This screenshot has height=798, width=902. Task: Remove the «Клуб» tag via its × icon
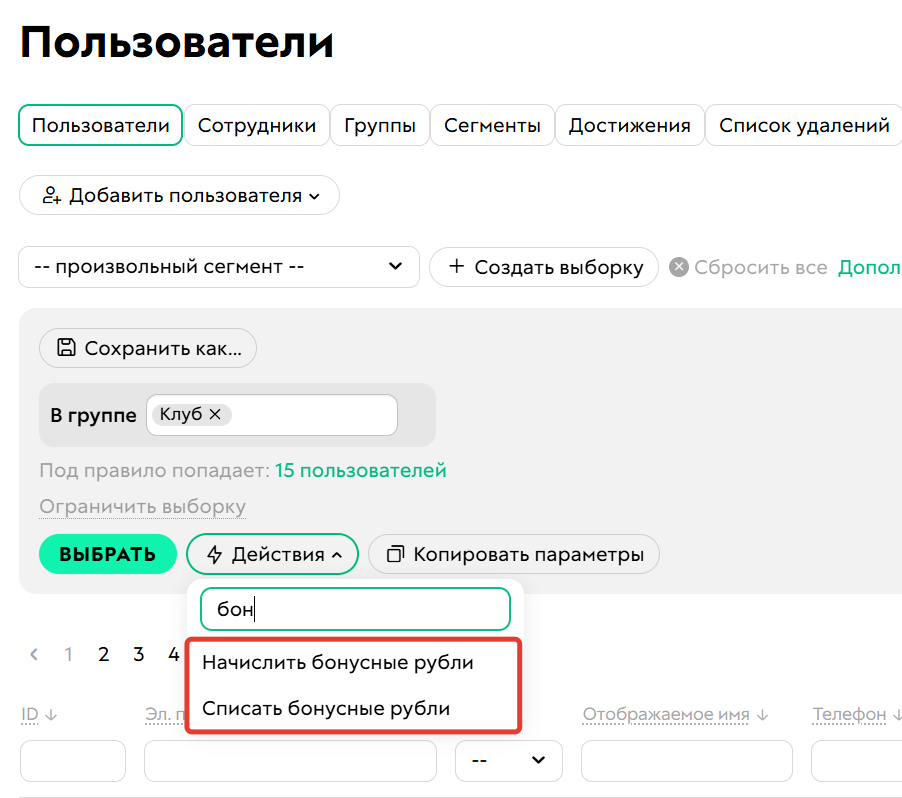(215, 414)
